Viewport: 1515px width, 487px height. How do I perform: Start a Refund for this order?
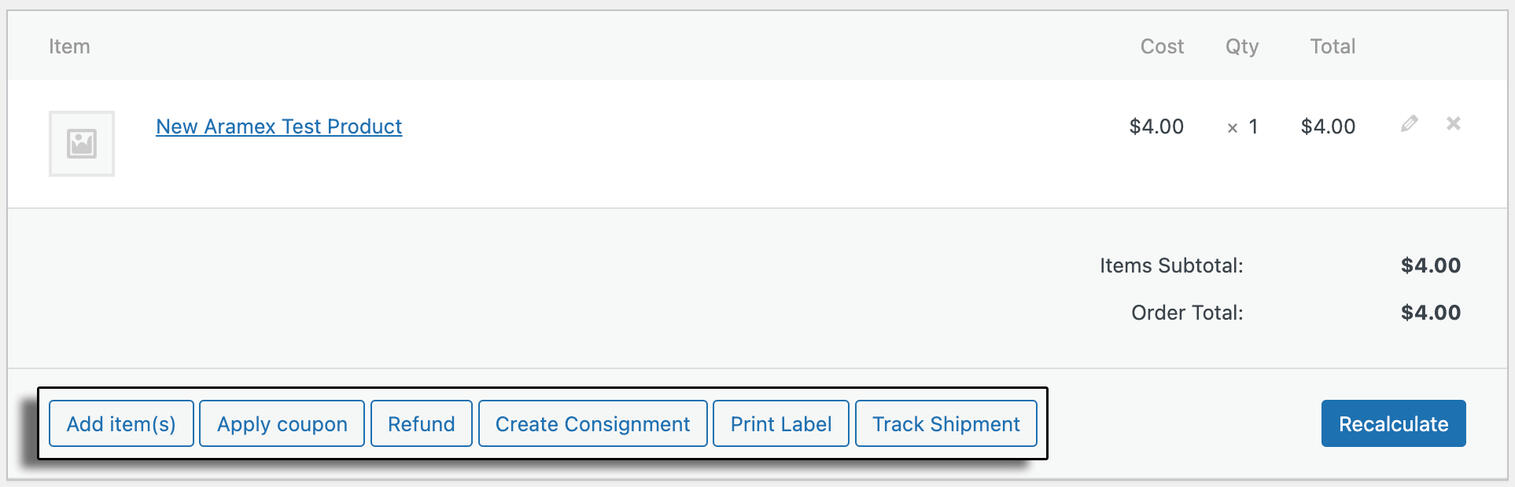coord(421,424)
